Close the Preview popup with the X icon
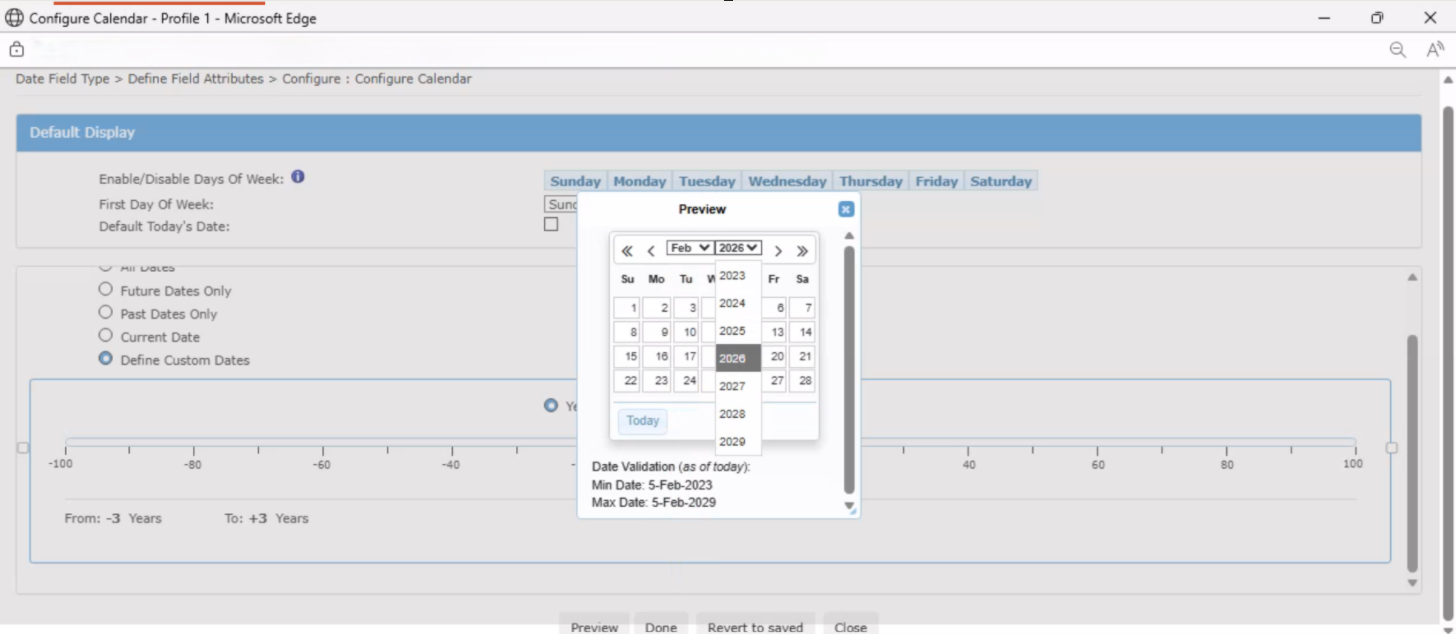 [845, 209]
